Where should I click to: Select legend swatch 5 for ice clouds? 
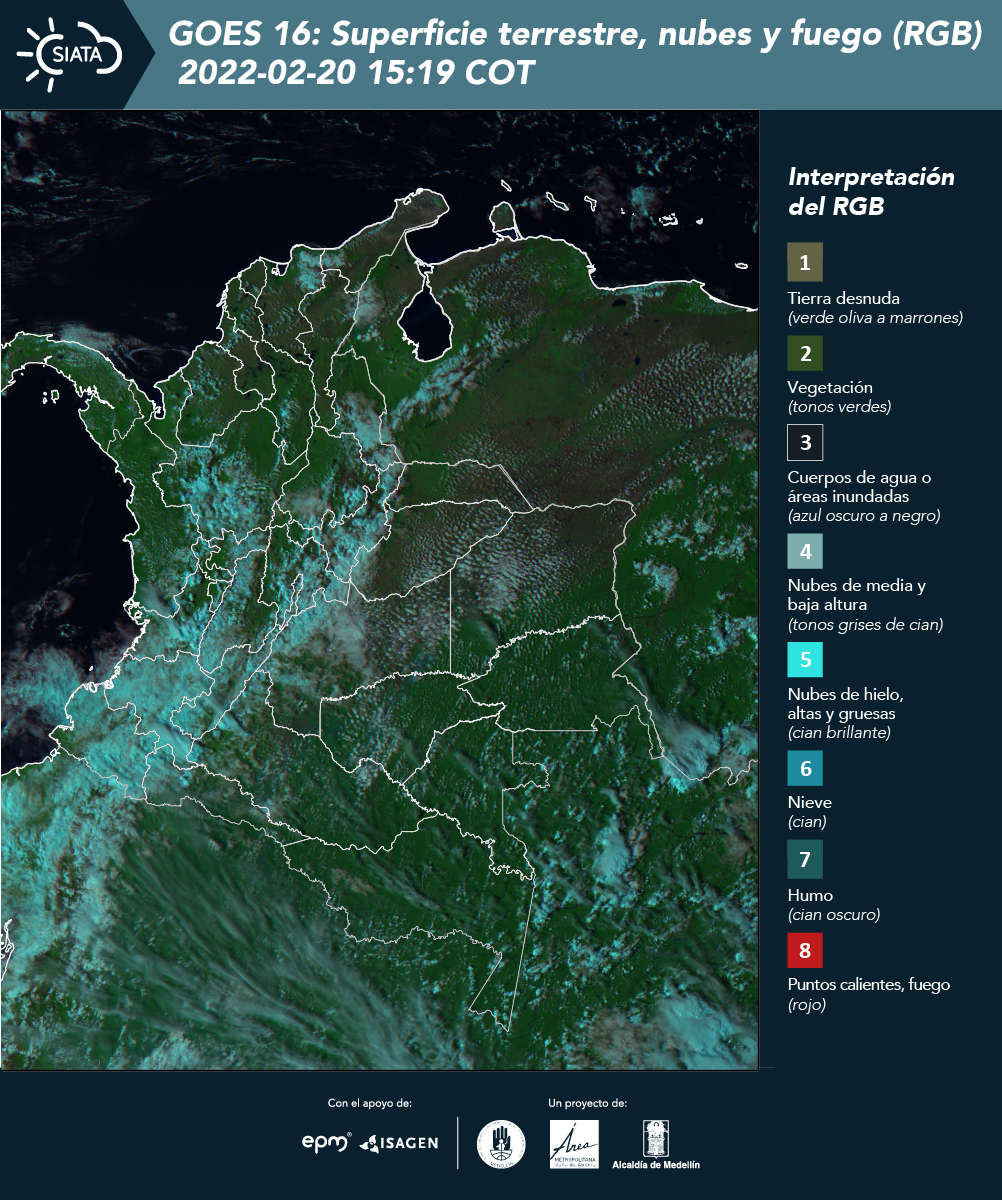click(805, 660)
